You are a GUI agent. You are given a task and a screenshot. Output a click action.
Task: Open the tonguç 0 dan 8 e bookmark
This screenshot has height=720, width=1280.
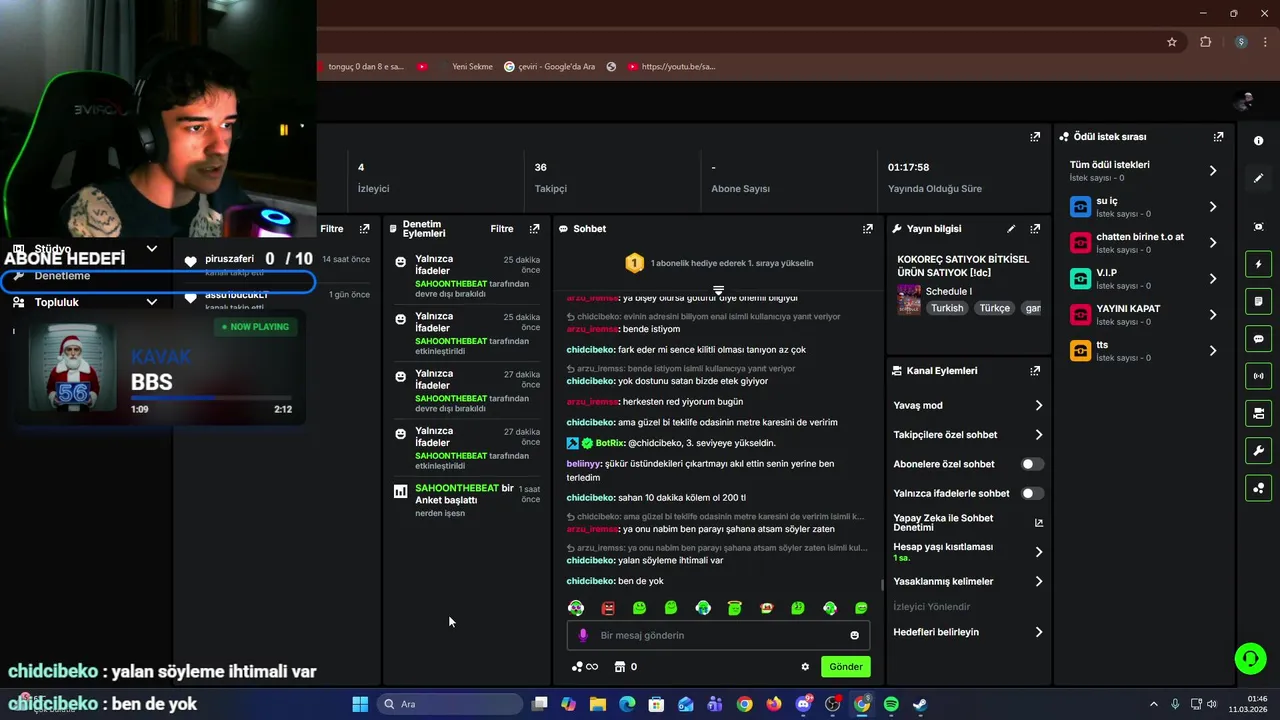362,67
